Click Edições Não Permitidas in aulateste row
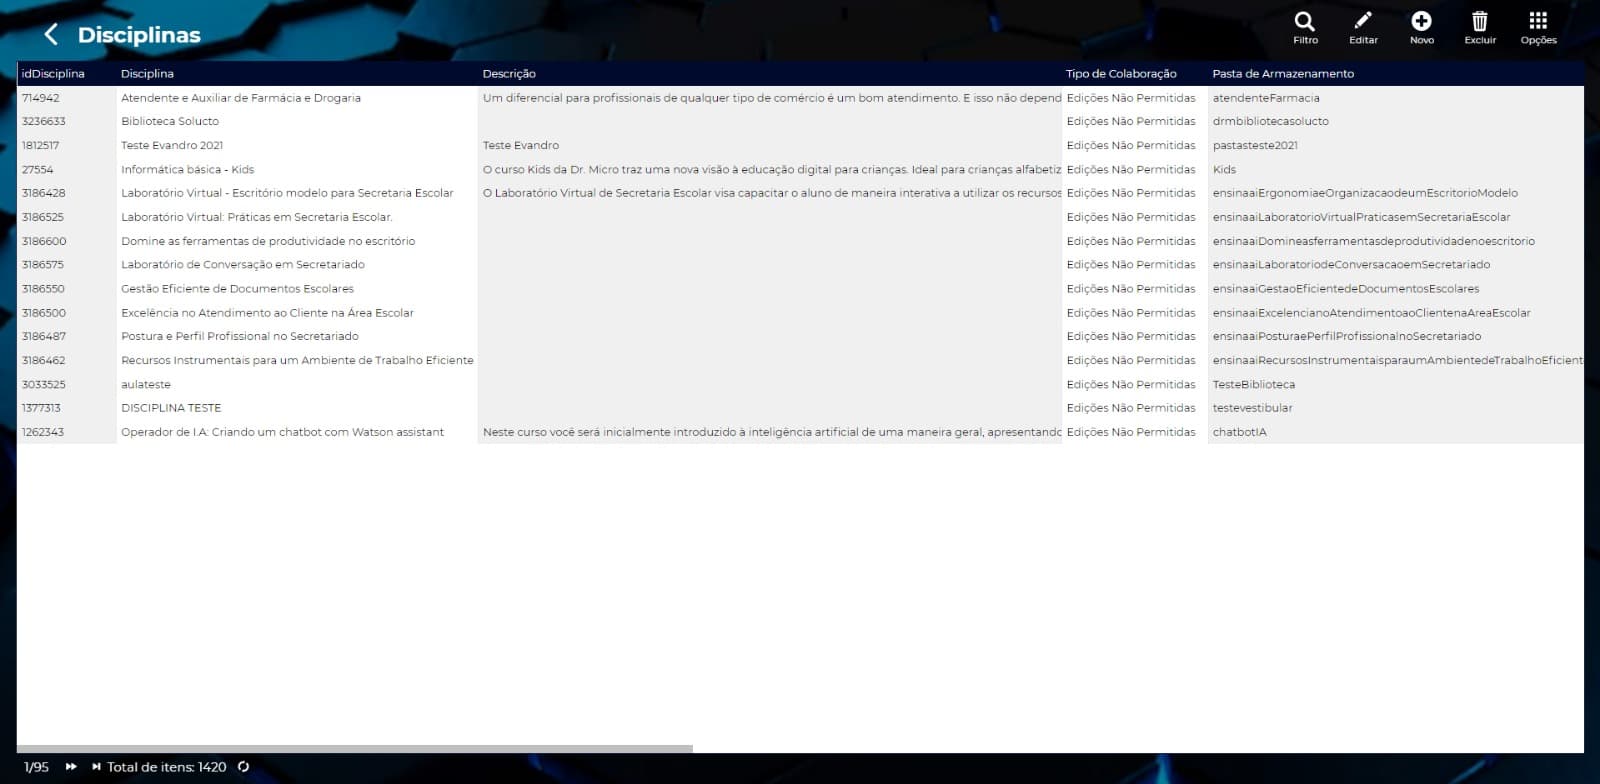1600x784 pixels. [1131, 384]
